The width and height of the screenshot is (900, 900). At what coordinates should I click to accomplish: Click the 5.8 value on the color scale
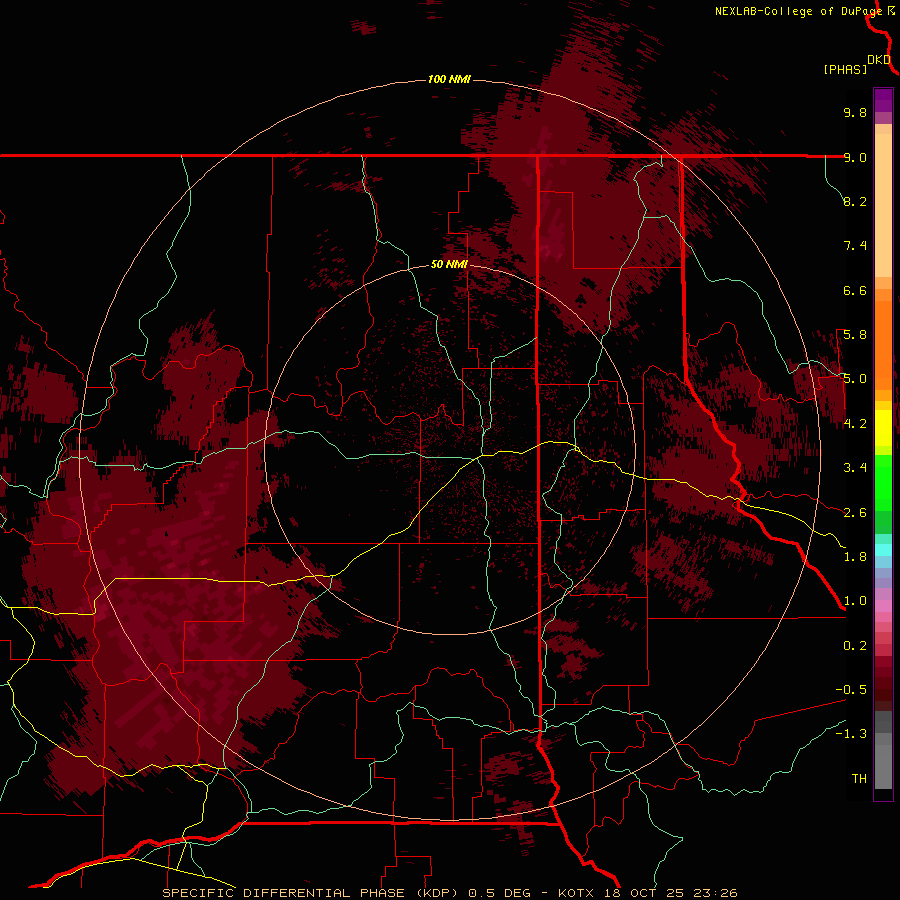coord(855,335)
